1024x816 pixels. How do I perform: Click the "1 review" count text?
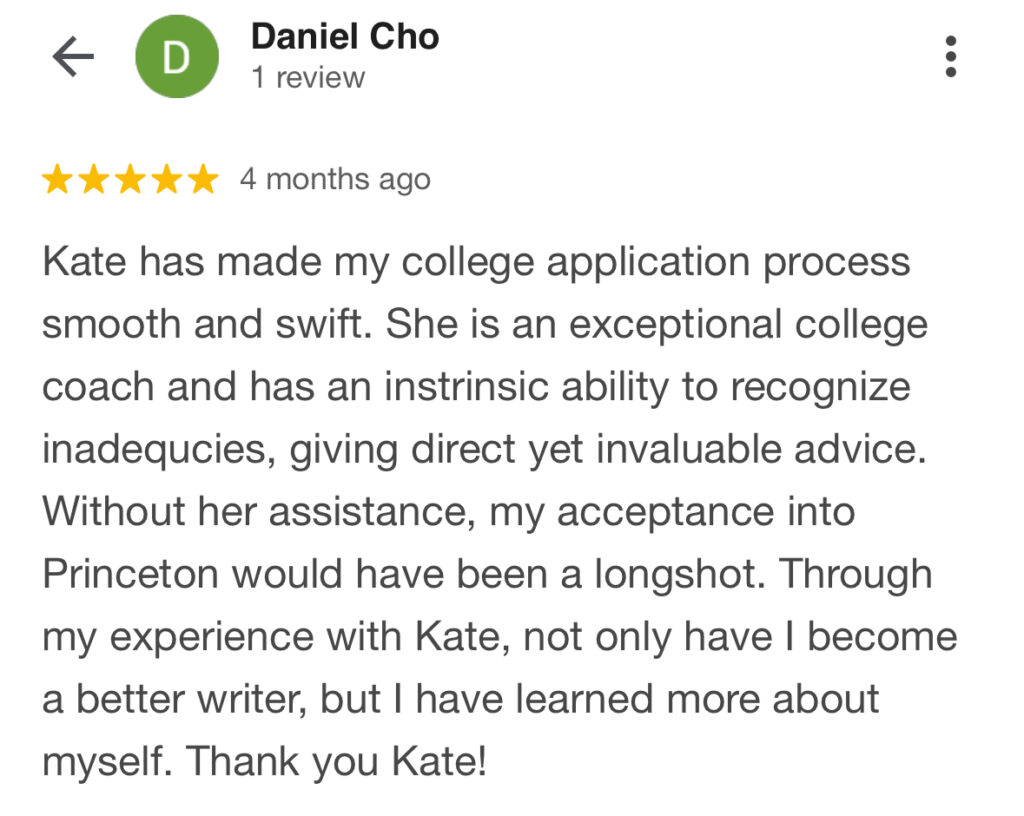[x=308, y=78]
